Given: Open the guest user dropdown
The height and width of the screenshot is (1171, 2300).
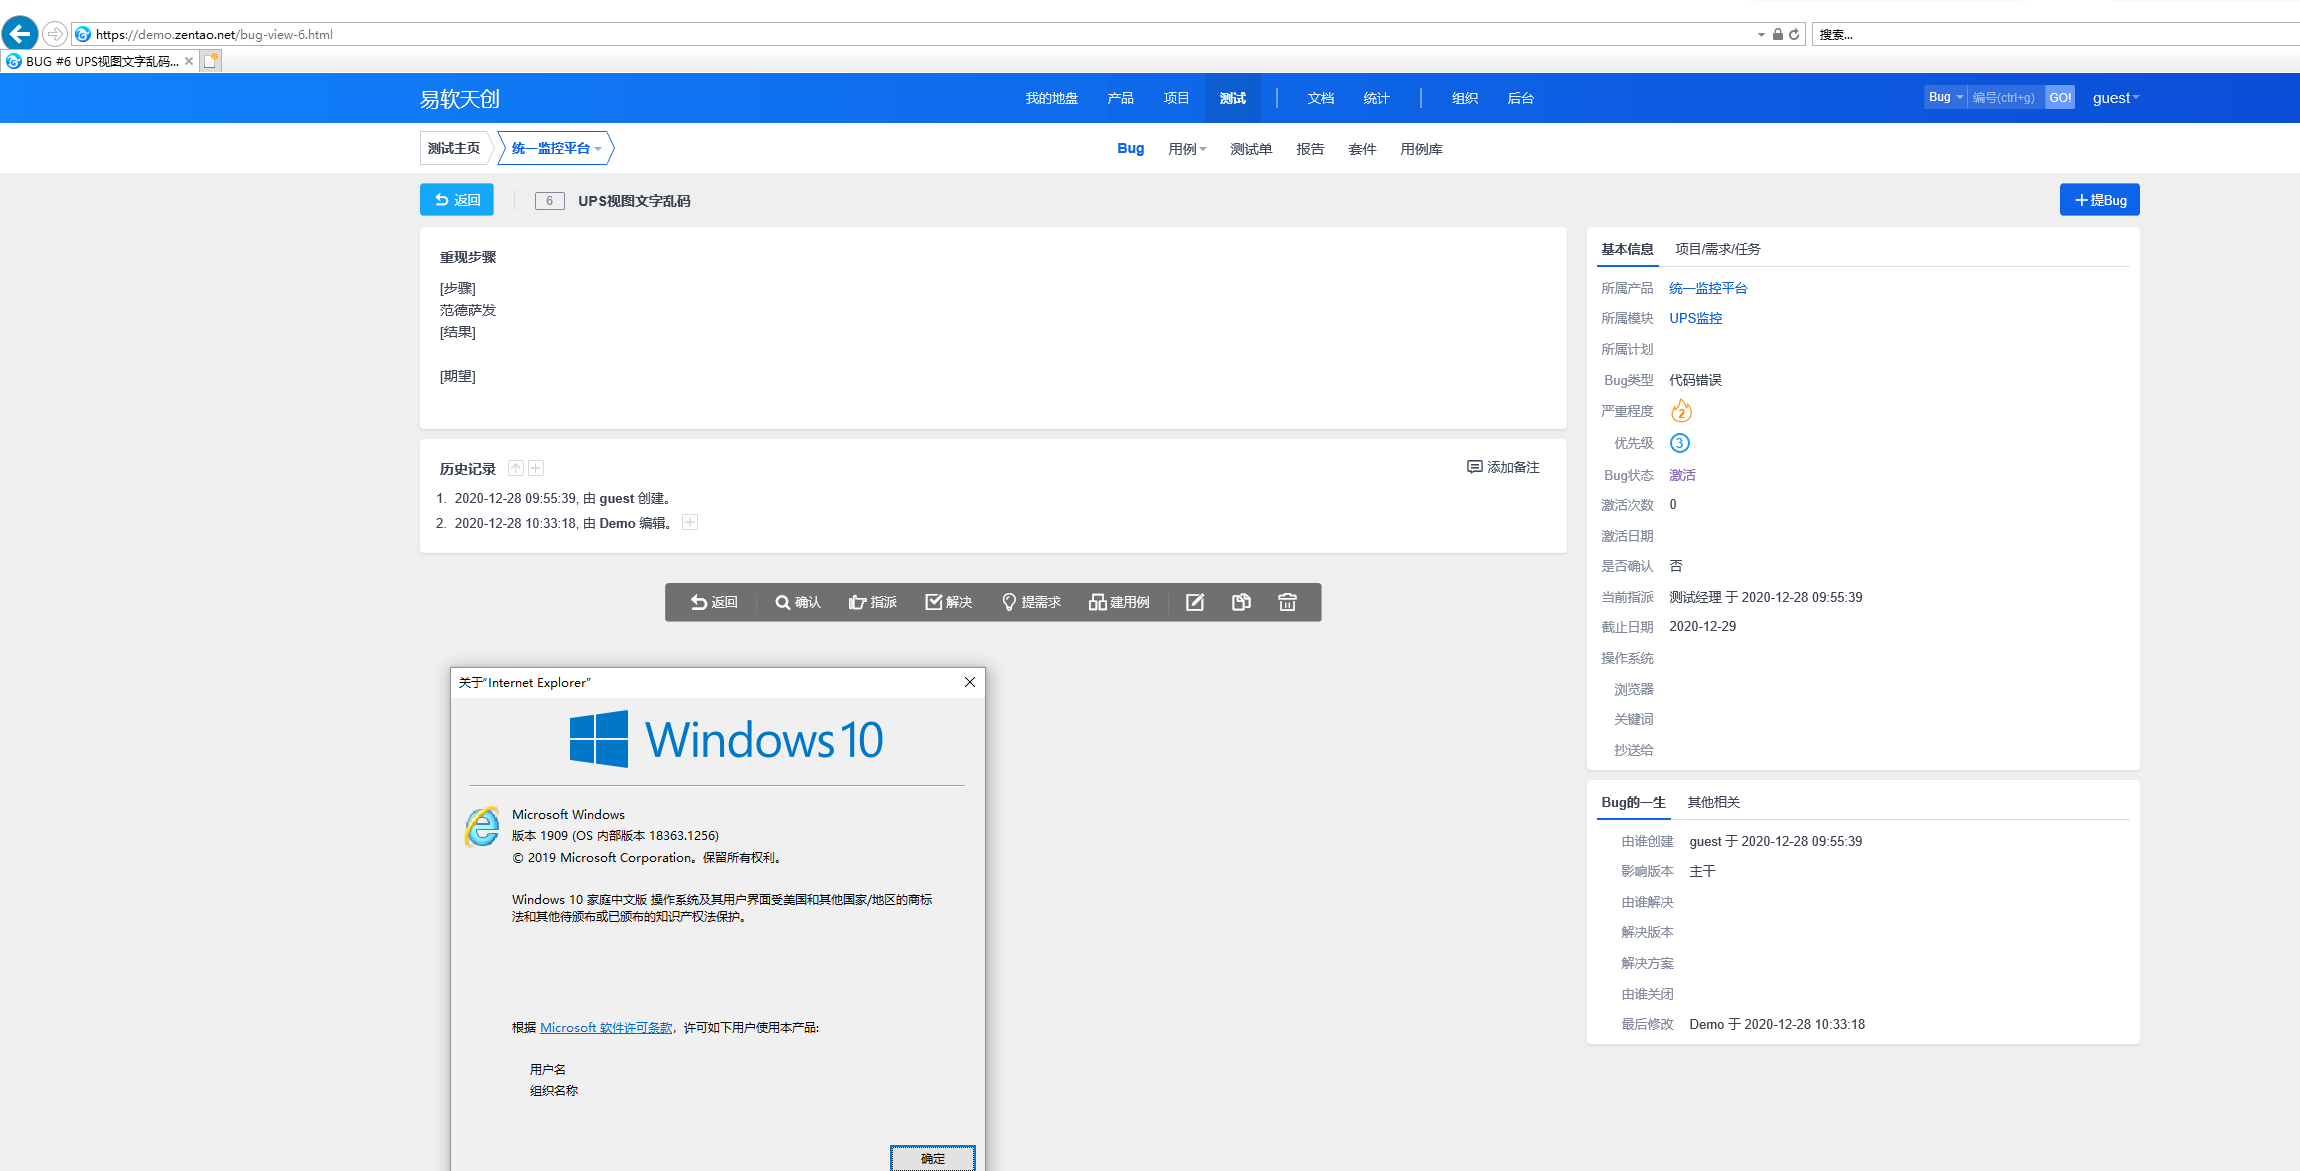Looking at the screenshot, I should (x=2115, y=98).
